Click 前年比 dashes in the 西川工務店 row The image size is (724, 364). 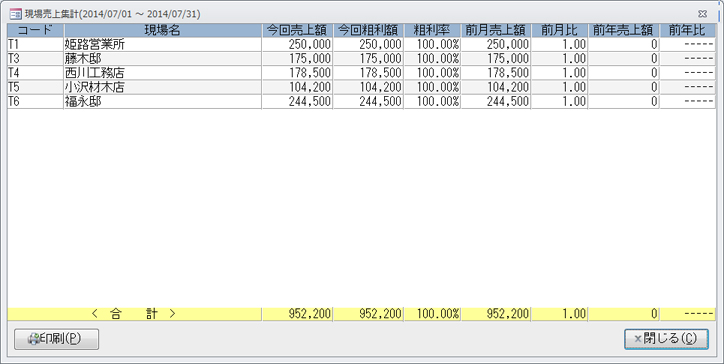[x=687, y=73]
